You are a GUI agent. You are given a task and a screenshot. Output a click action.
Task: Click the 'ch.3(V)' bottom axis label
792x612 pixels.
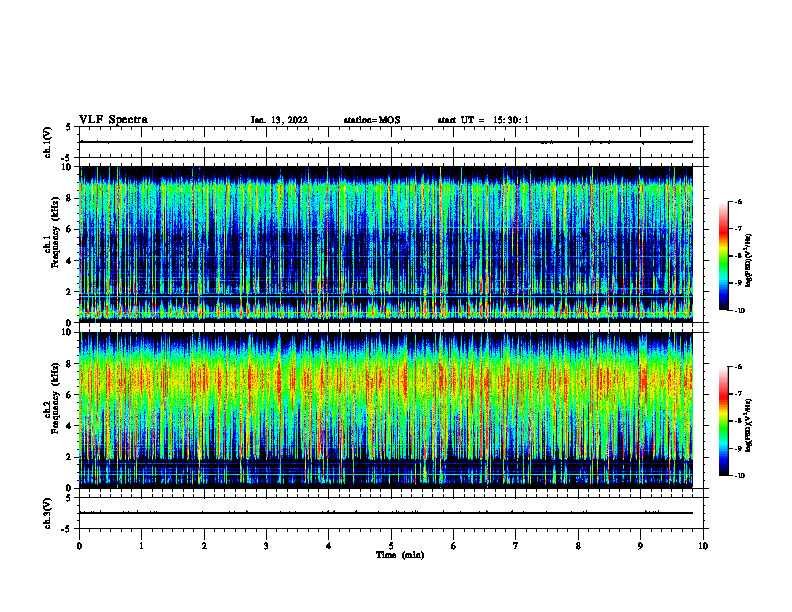click(x=48, y=513)
